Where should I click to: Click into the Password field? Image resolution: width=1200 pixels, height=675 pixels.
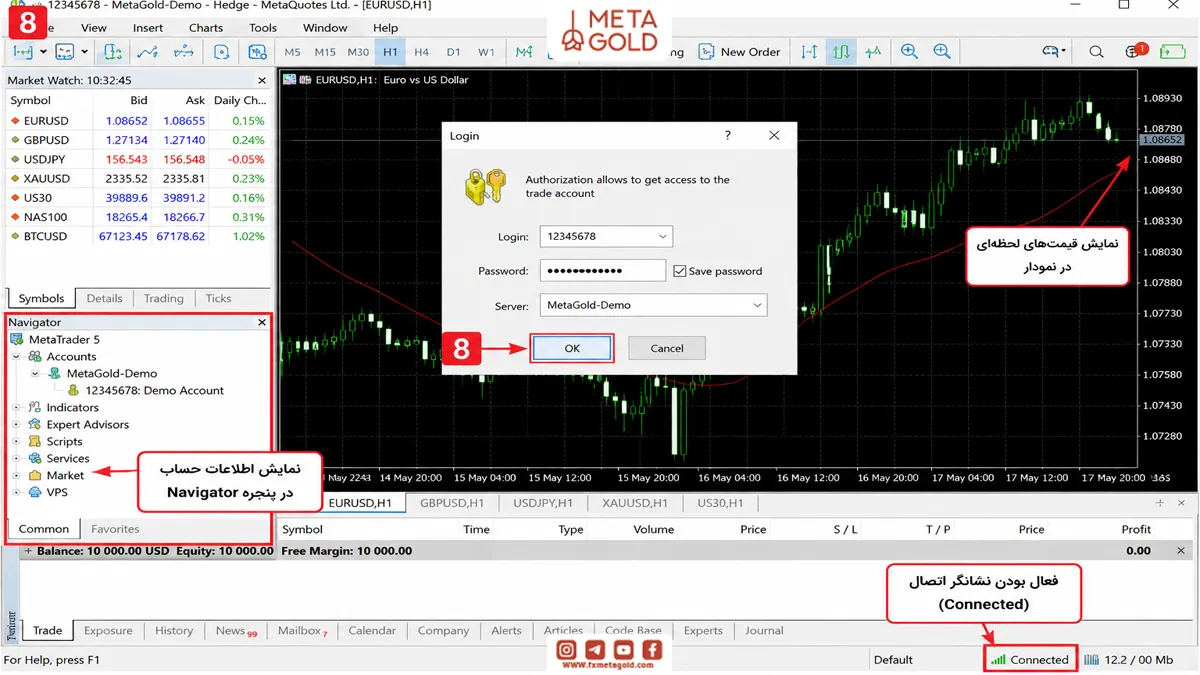[x=603, y=271]
